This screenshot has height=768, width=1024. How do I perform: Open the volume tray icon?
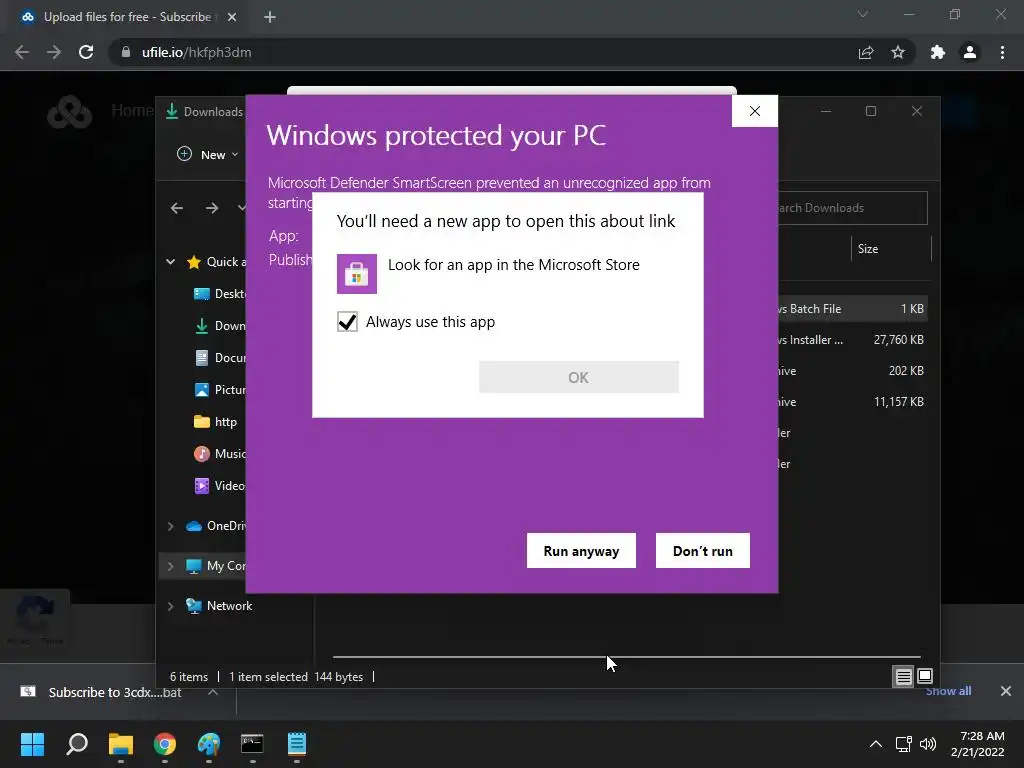[x=927, y=744]
